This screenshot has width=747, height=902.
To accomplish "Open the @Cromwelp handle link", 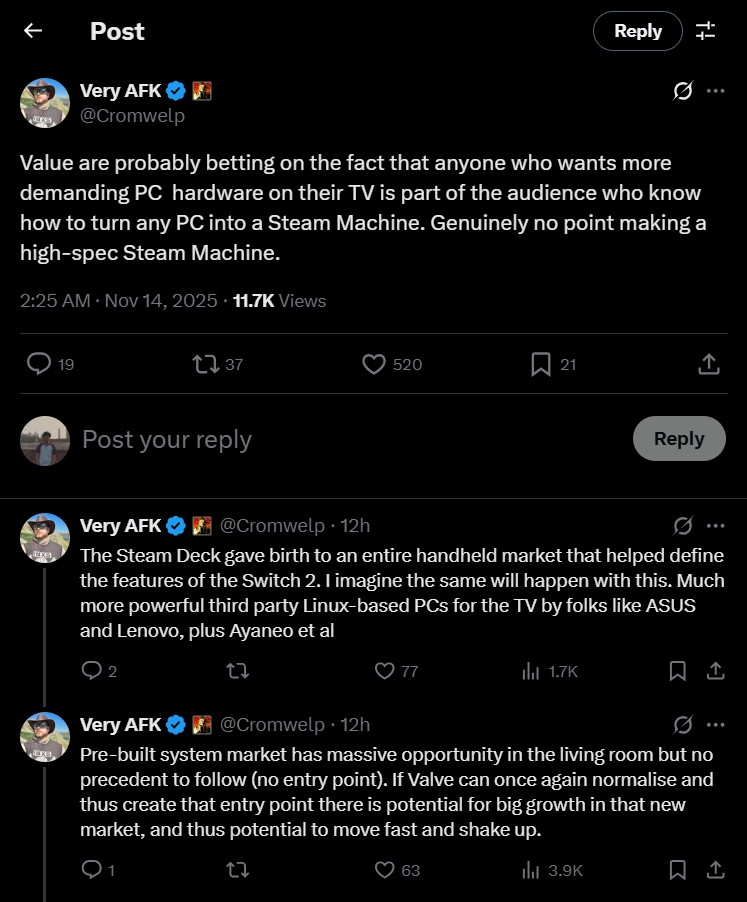I will [138, 116].
